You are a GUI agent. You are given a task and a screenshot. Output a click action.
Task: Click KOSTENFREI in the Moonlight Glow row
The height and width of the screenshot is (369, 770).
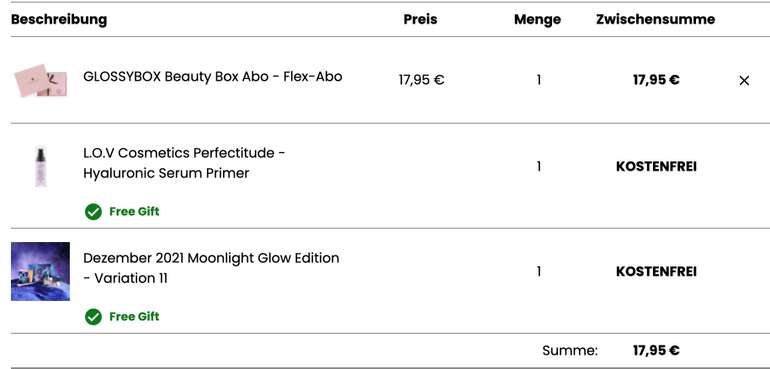click(656, 272)
